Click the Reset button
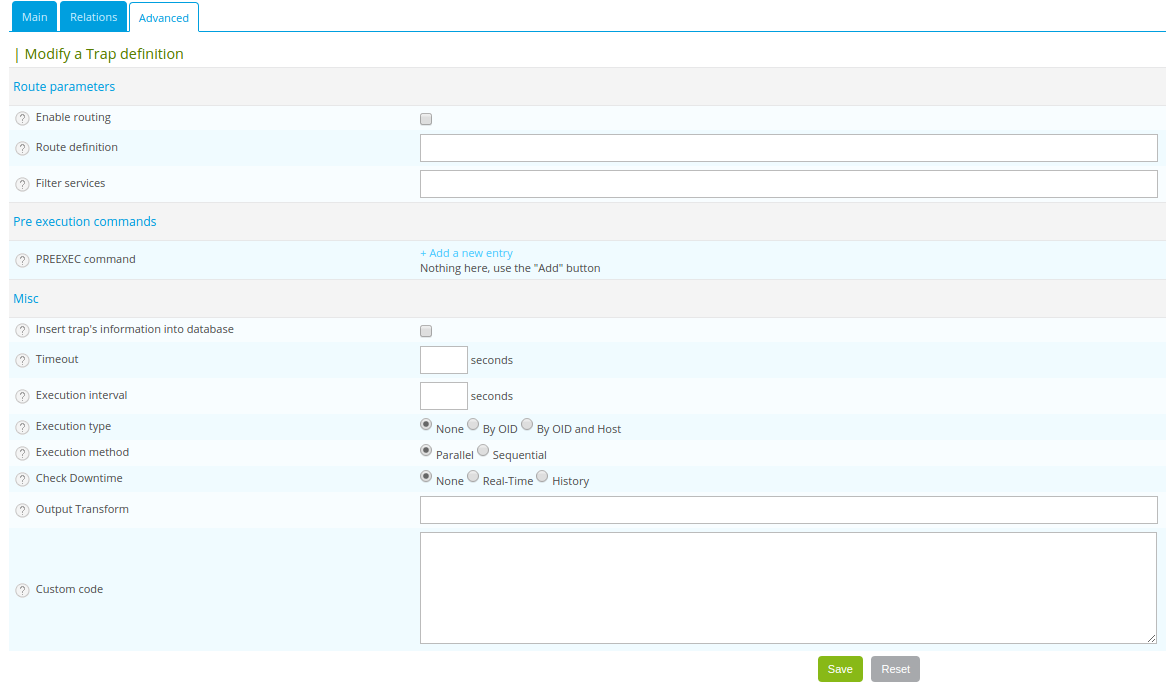Screen dimensions: 1166x688 [895, 669]
